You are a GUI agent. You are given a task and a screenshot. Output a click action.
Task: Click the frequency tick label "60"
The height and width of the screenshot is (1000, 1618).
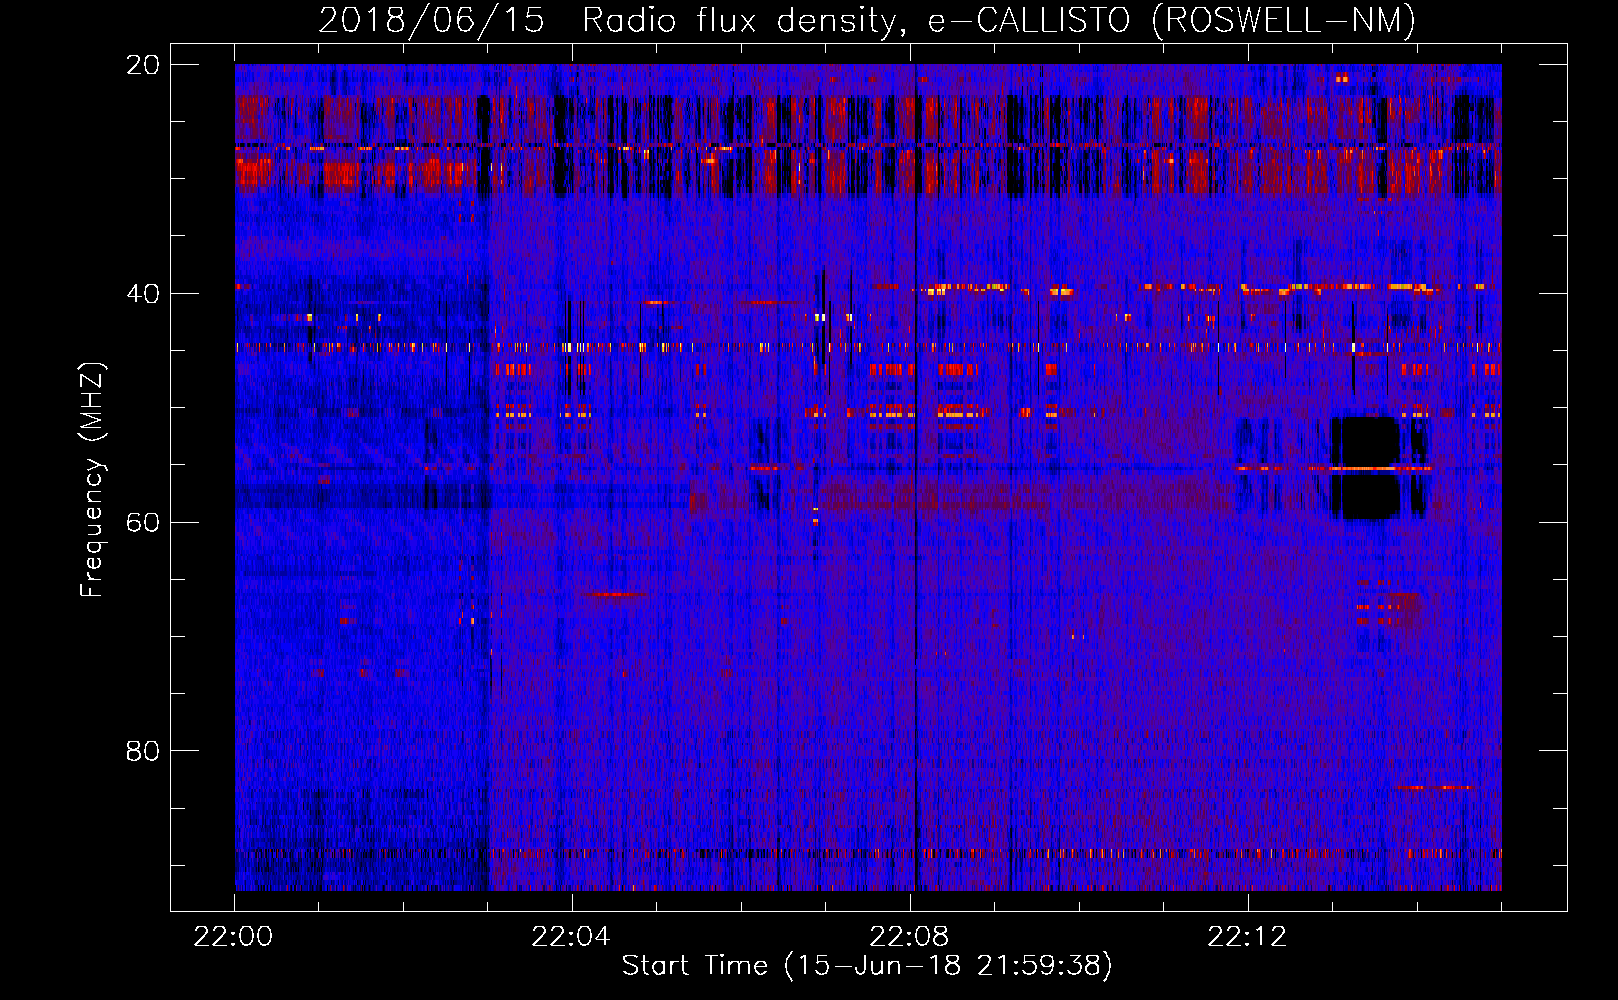[143, 523]
